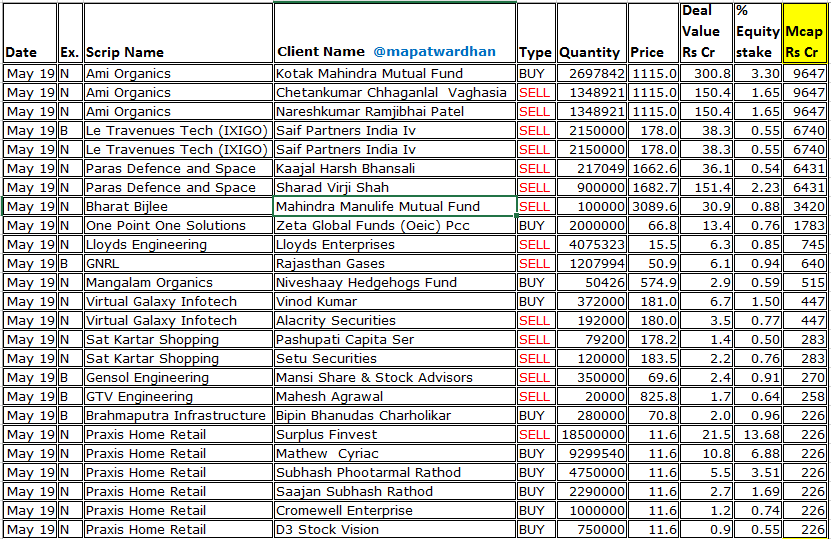Select Nareshkumar Ramjibhai Patel cell
This screenshot has width=831, height=539.
click(x=395, y=111)
